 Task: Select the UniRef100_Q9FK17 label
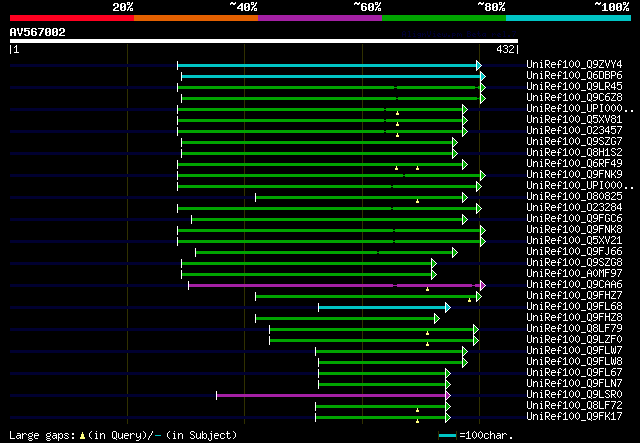(574, 417)
